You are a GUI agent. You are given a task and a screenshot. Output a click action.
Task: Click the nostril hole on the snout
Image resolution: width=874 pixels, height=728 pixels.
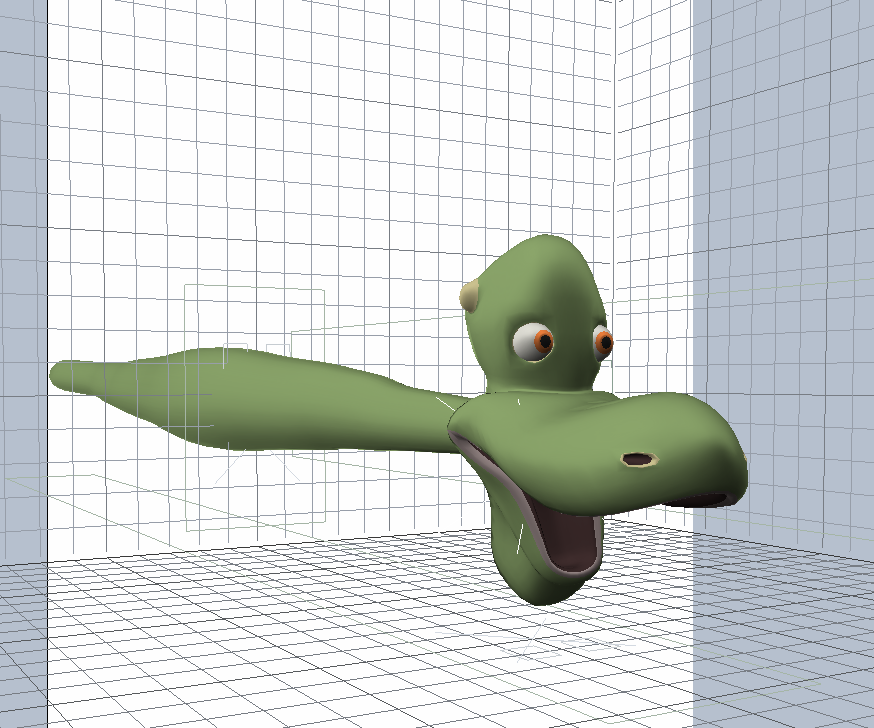(639, 460)
